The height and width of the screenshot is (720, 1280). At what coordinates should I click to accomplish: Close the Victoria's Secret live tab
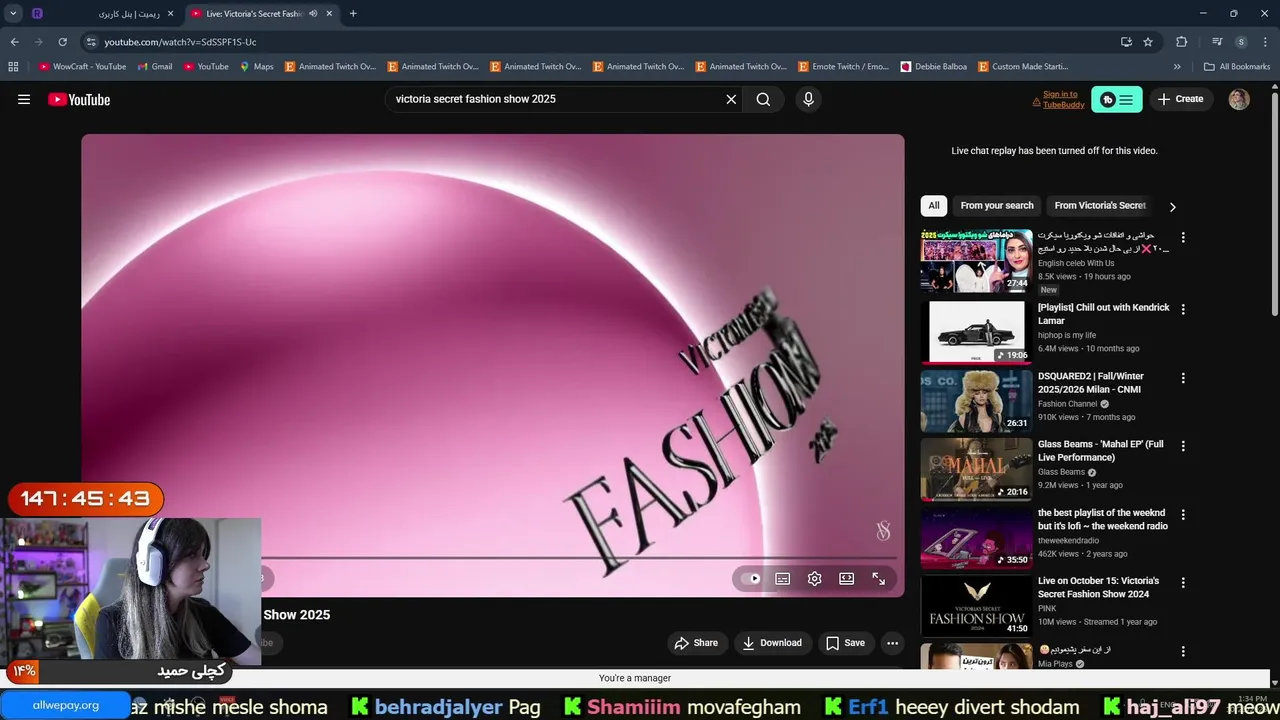pos(329,14)
